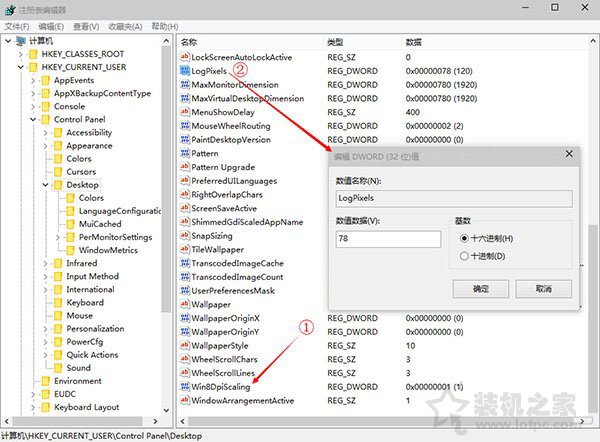600x442 pixels.
Task: Select the hexadecimal (十六进制) radio button
Action: pyautogui.click(x=464, y=238)
